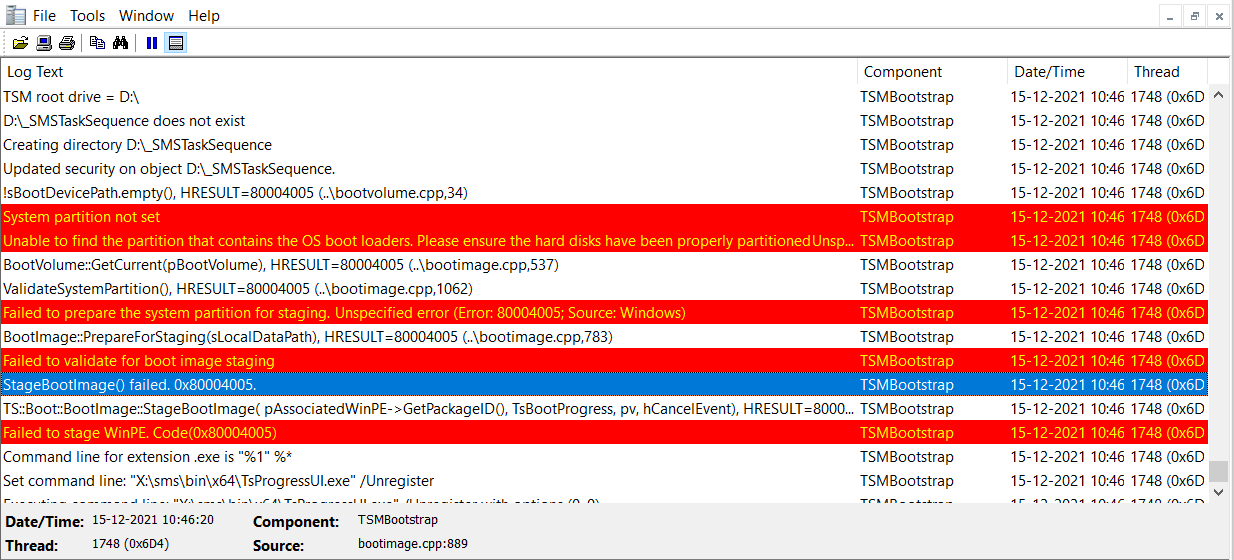This screenshot has height=560, width=1234.
Task: Click the CMTrace application icon beside File
Action: click(15, 15)
